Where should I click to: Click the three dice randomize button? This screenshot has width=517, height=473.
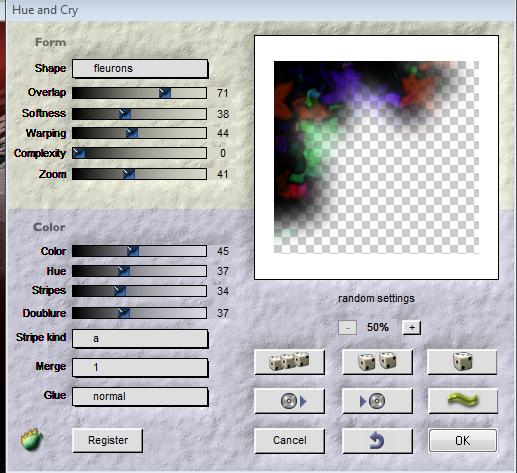[x=289, y=362]
